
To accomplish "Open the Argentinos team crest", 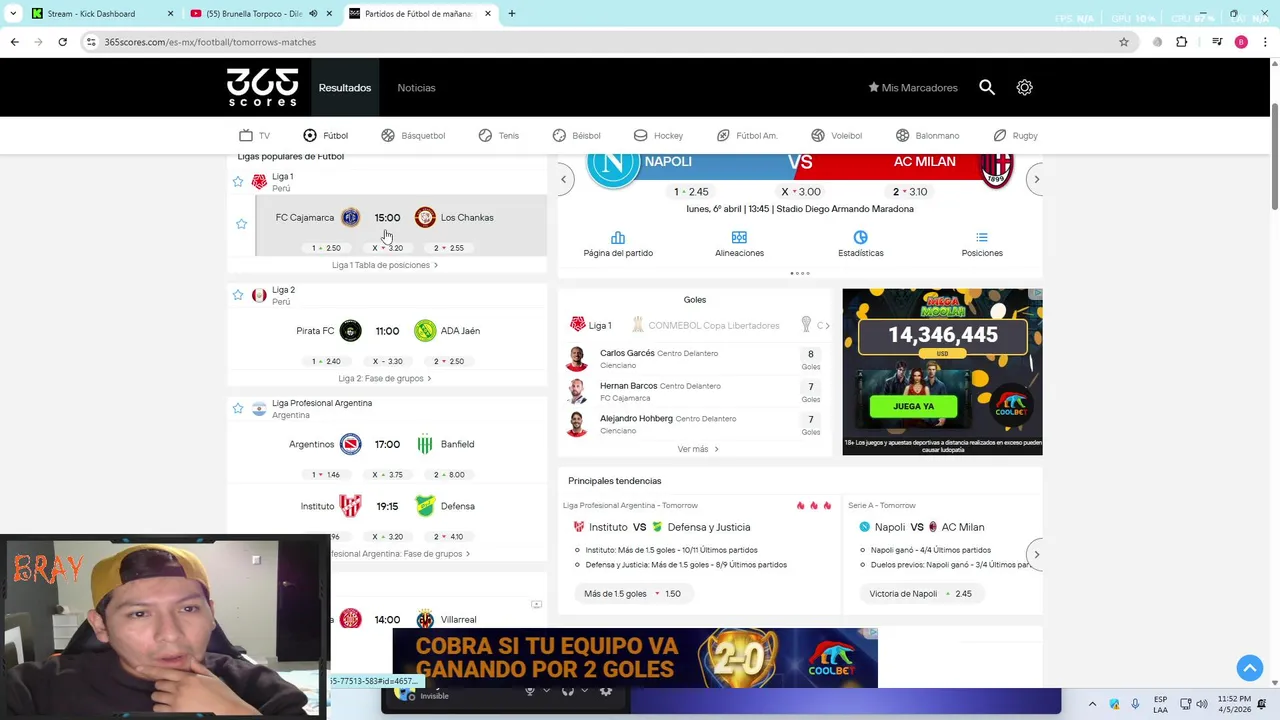I will coord(350,444).
